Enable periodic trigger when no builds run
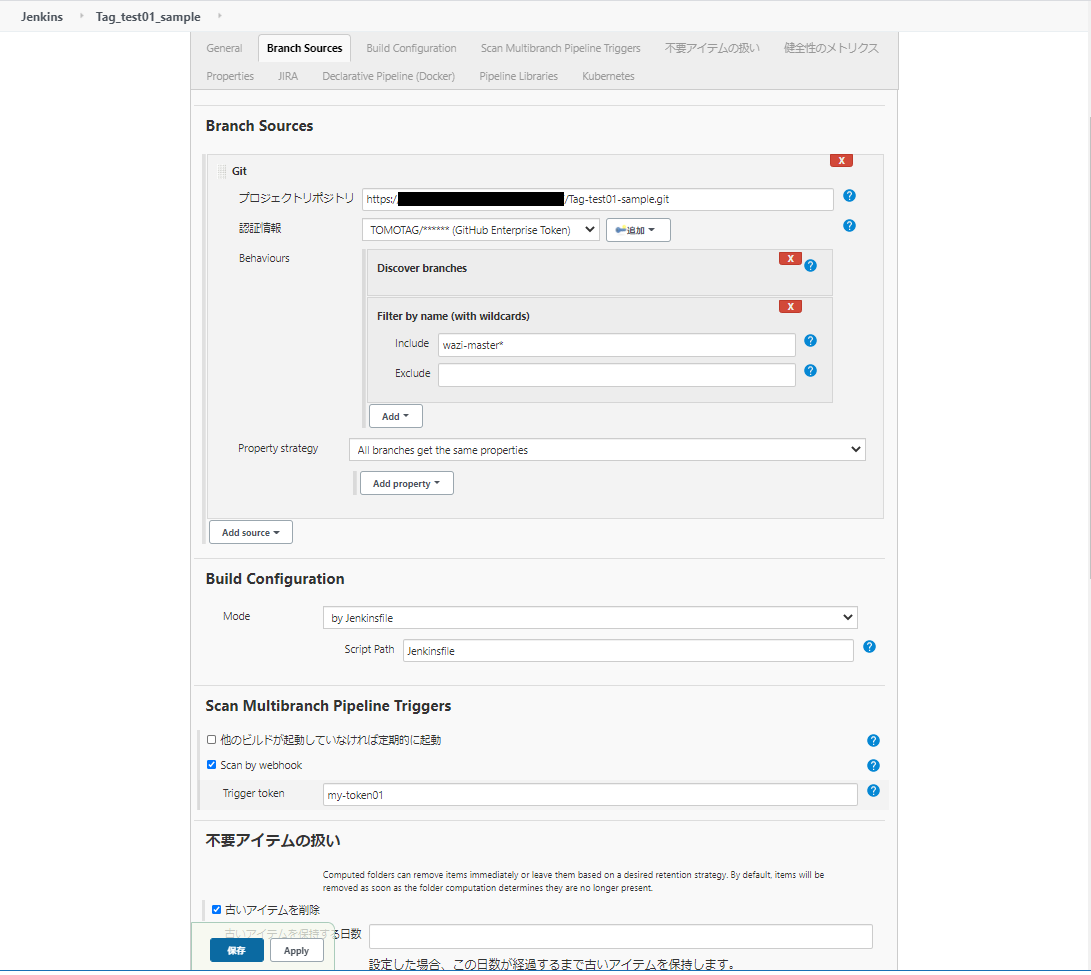 [x=212, y=740]
